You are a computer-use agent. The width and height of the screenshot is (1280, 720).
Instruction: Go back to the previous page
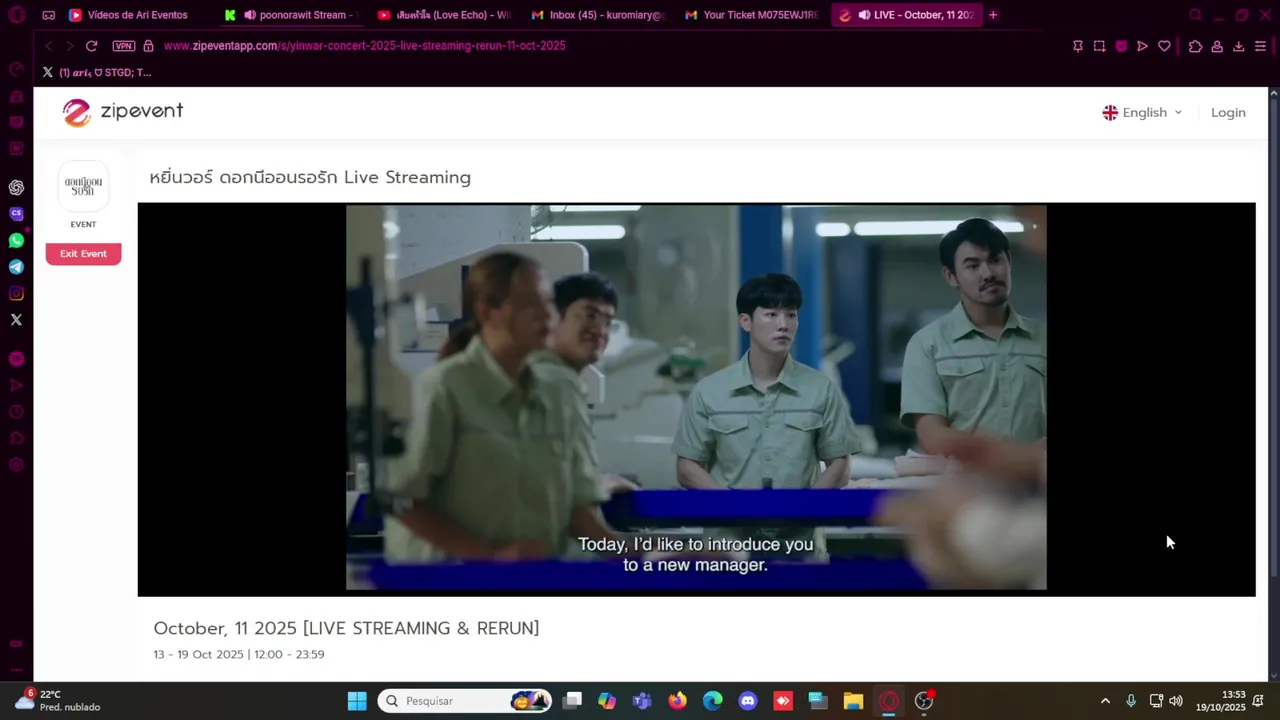point(48,46)
